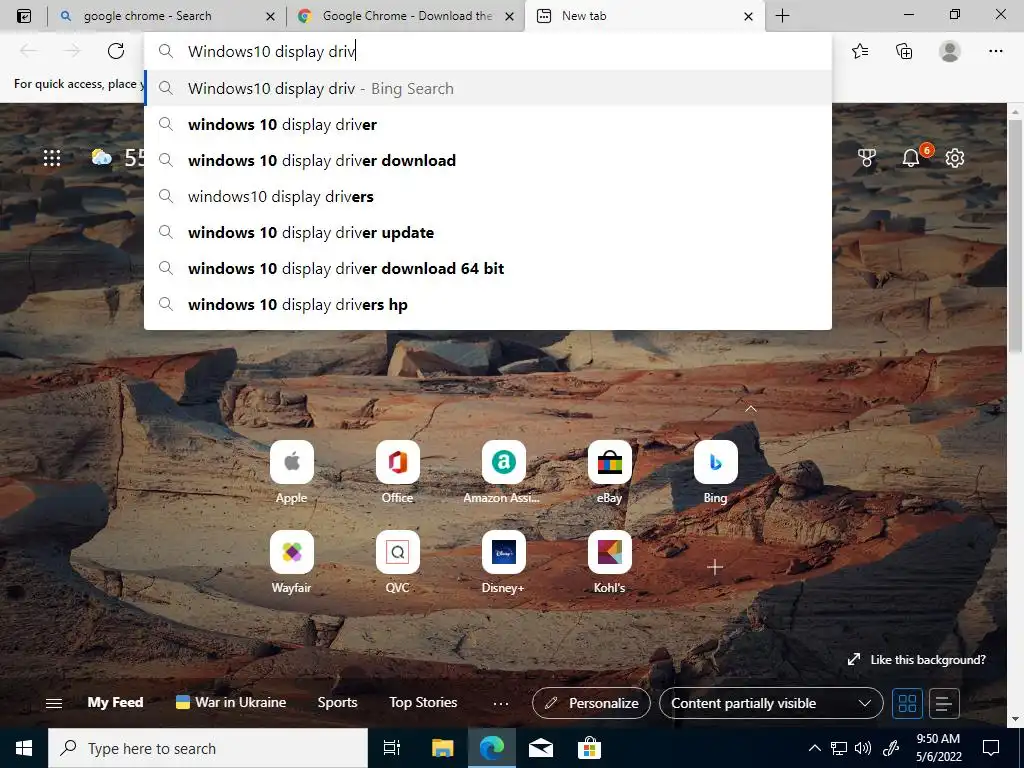Open Task View on taskbar
This screenshot has height=768, width=1024.
tap(392, 748)
